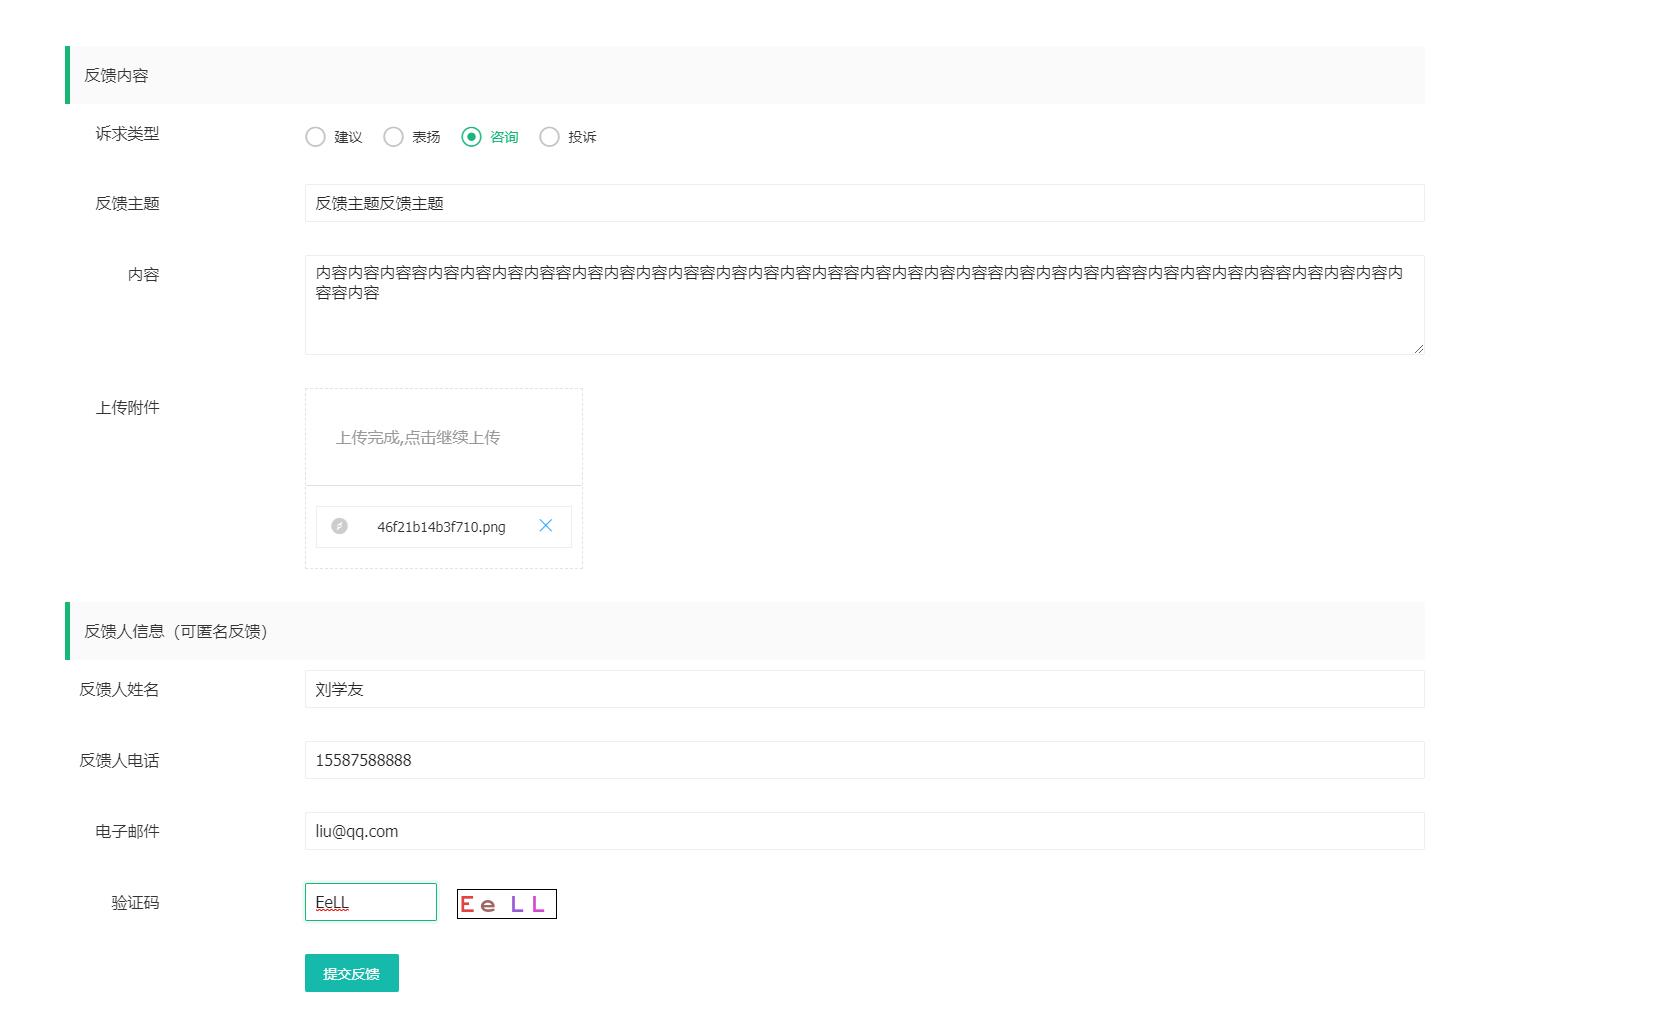Image resolution: width=1671 pixels, height=1021 pixels.
Task: Pick the 投诉 radio option
Action: 549,137
